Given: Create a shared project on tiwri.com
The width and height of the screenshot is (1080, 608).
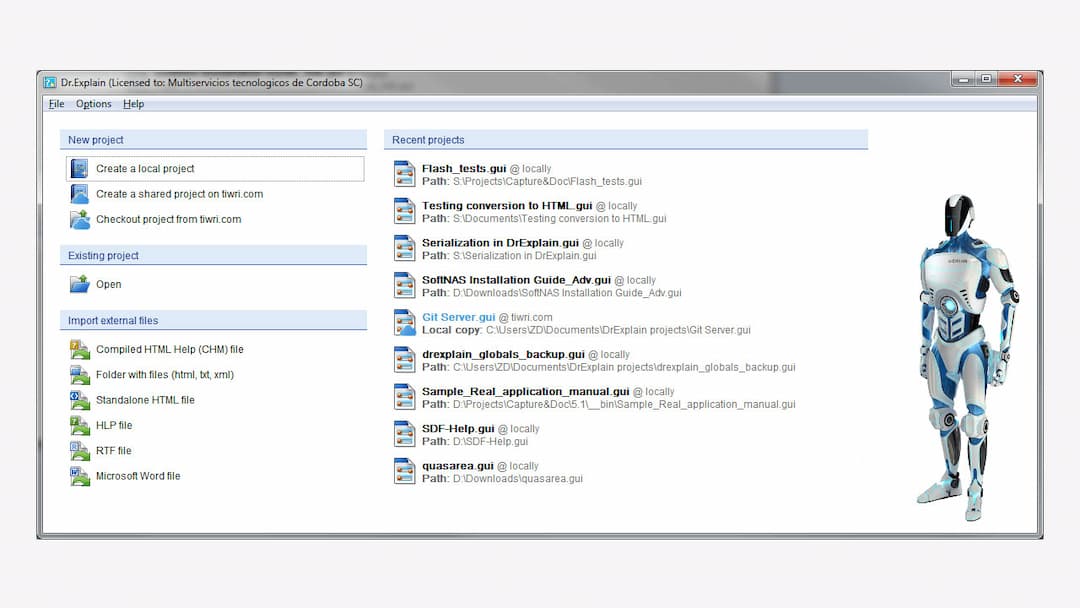Looking at the screenshot, I should click(179, 194).
